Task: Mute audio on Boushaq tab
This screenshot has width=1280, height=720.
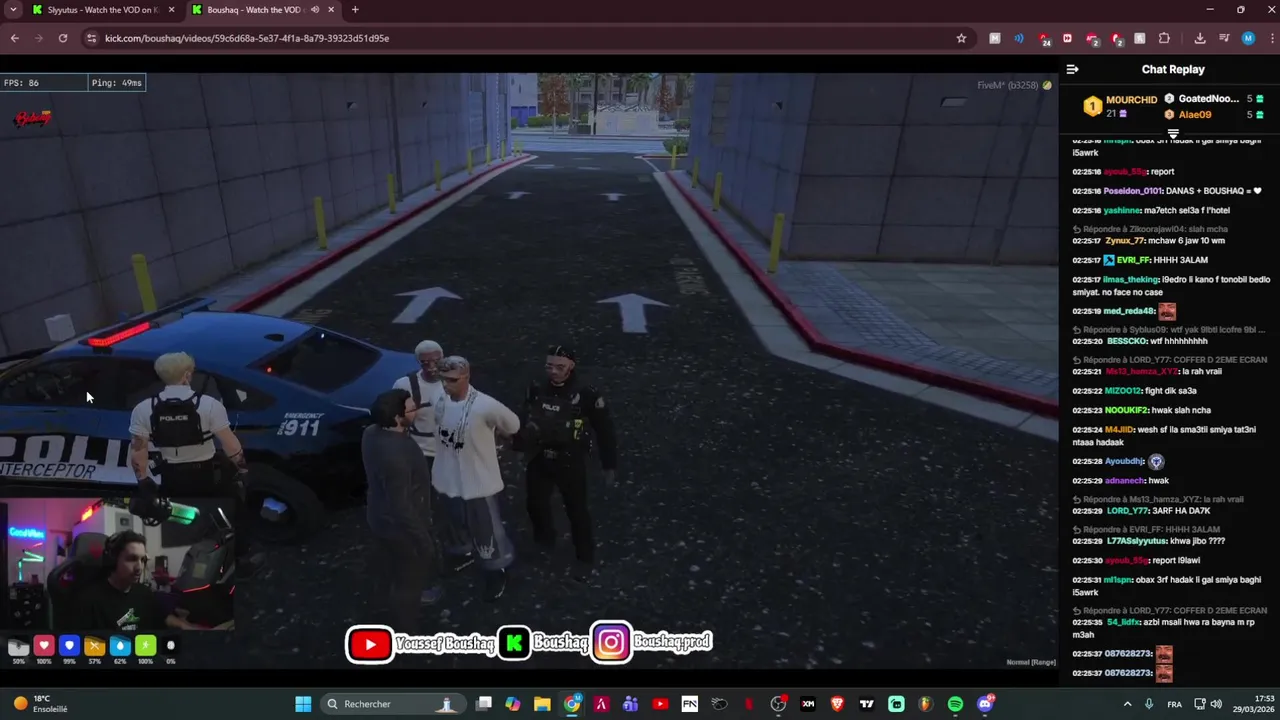Action: point(315,10)
